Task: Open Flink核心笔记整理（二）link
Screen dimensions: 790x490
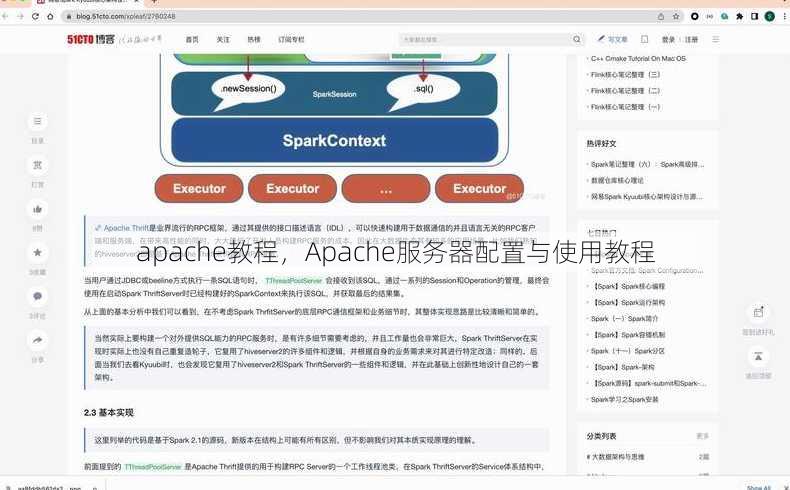Action: coord(625,91)
